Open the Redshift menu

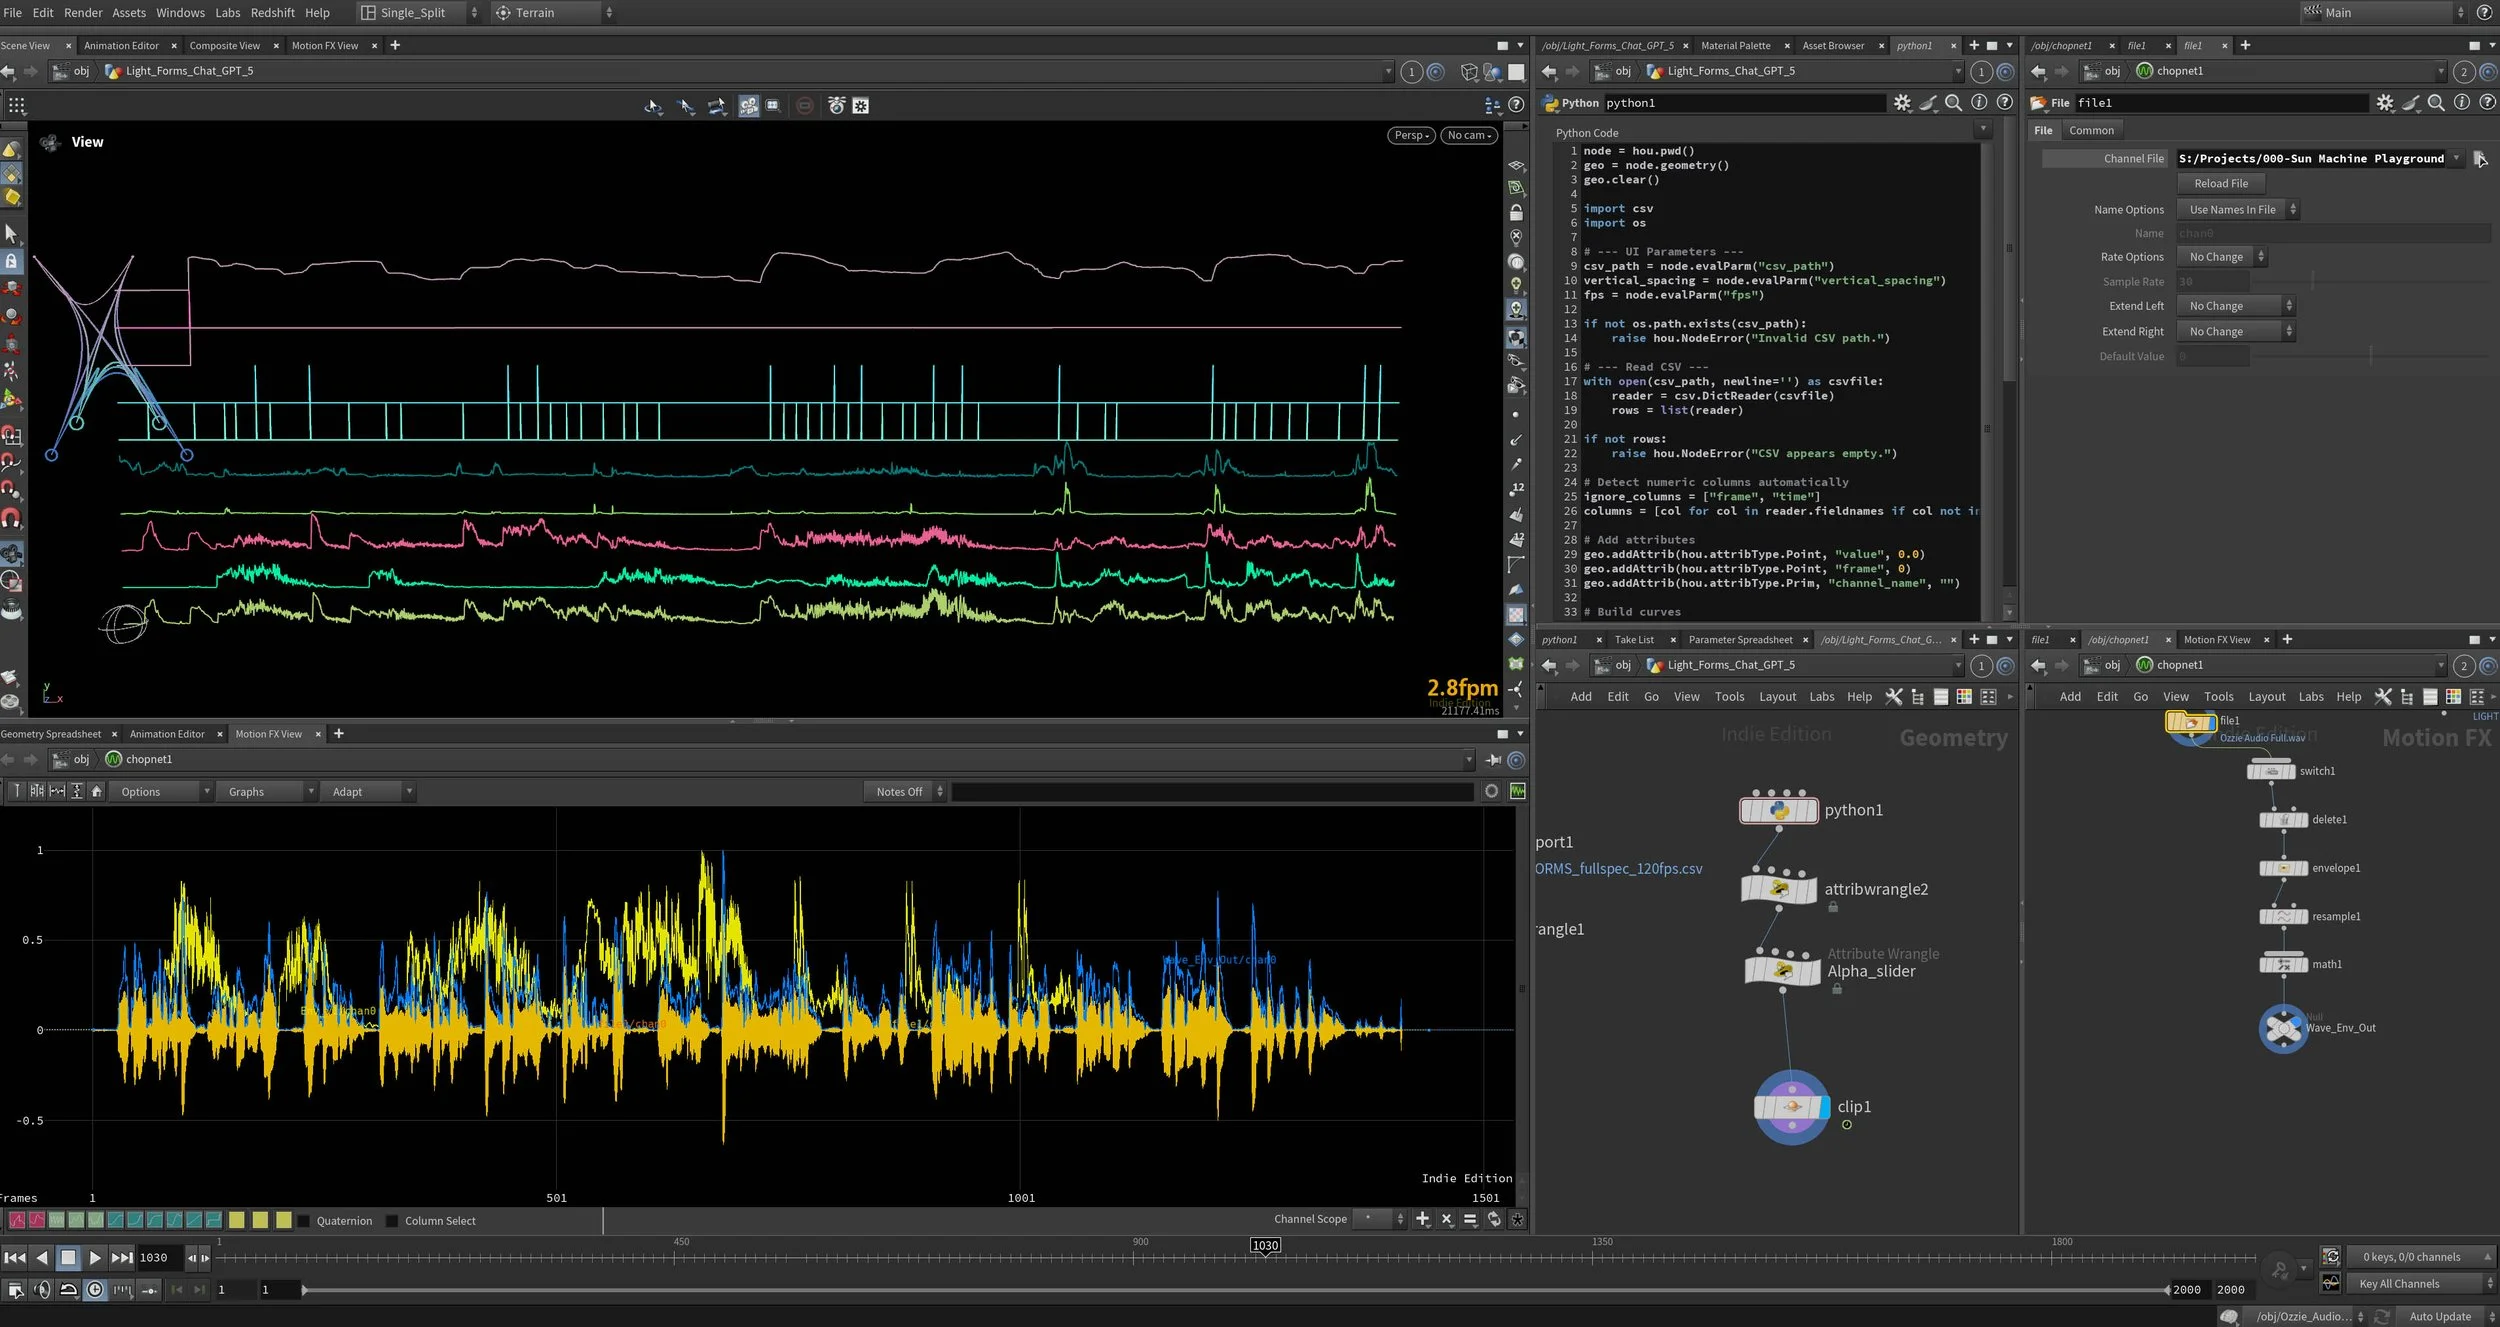pyautogui.click(x=272, y=13)
